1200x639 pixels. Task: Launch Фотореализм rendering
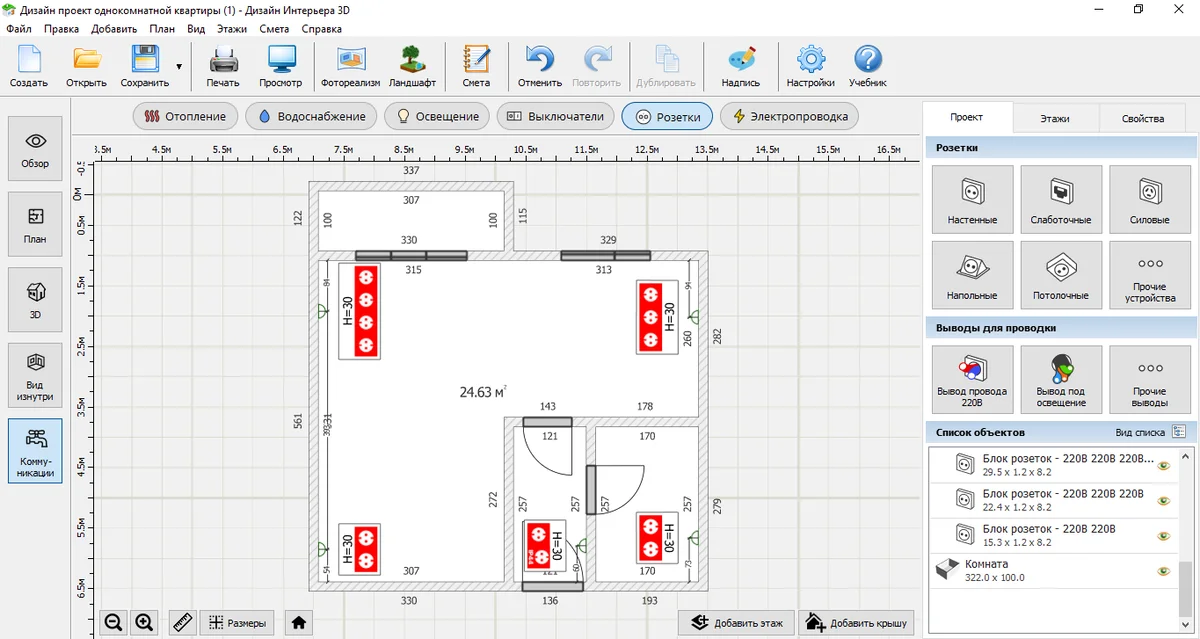click(x=350, y=66)
